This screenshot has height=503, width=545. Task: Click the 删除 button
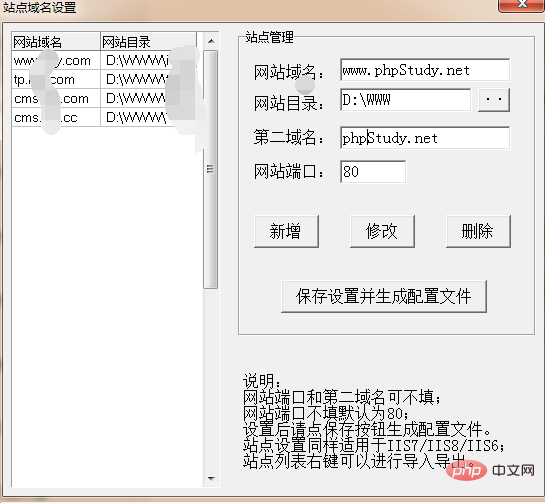point(478,231)
